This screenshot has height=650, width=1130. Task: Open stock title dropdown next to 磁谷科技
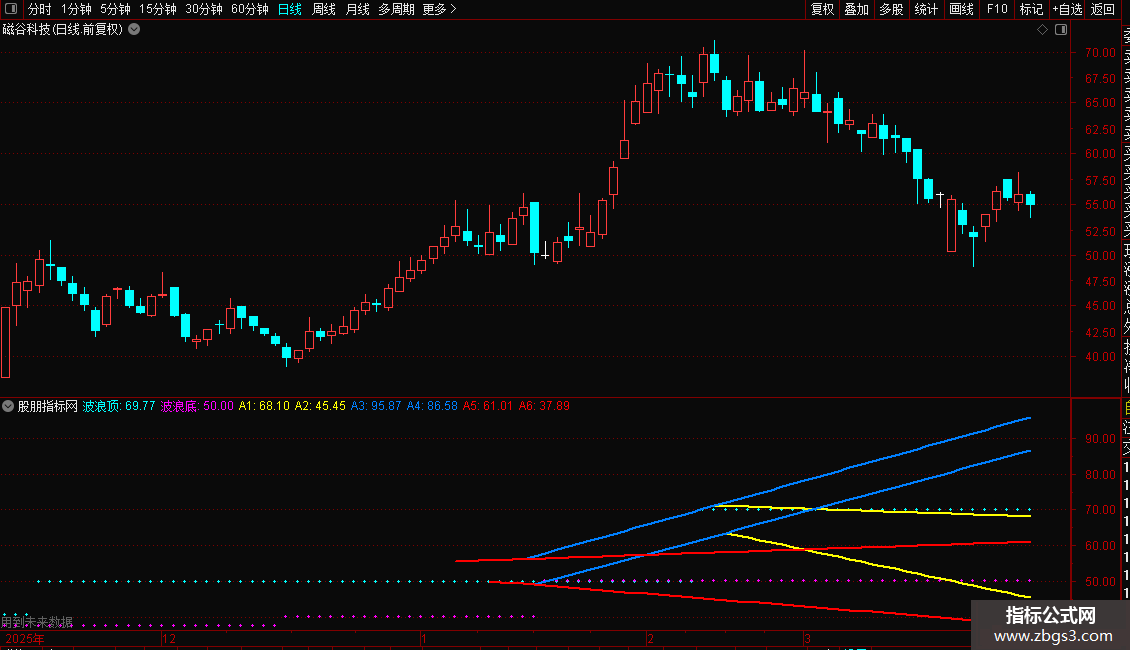[x=134, y=30]
